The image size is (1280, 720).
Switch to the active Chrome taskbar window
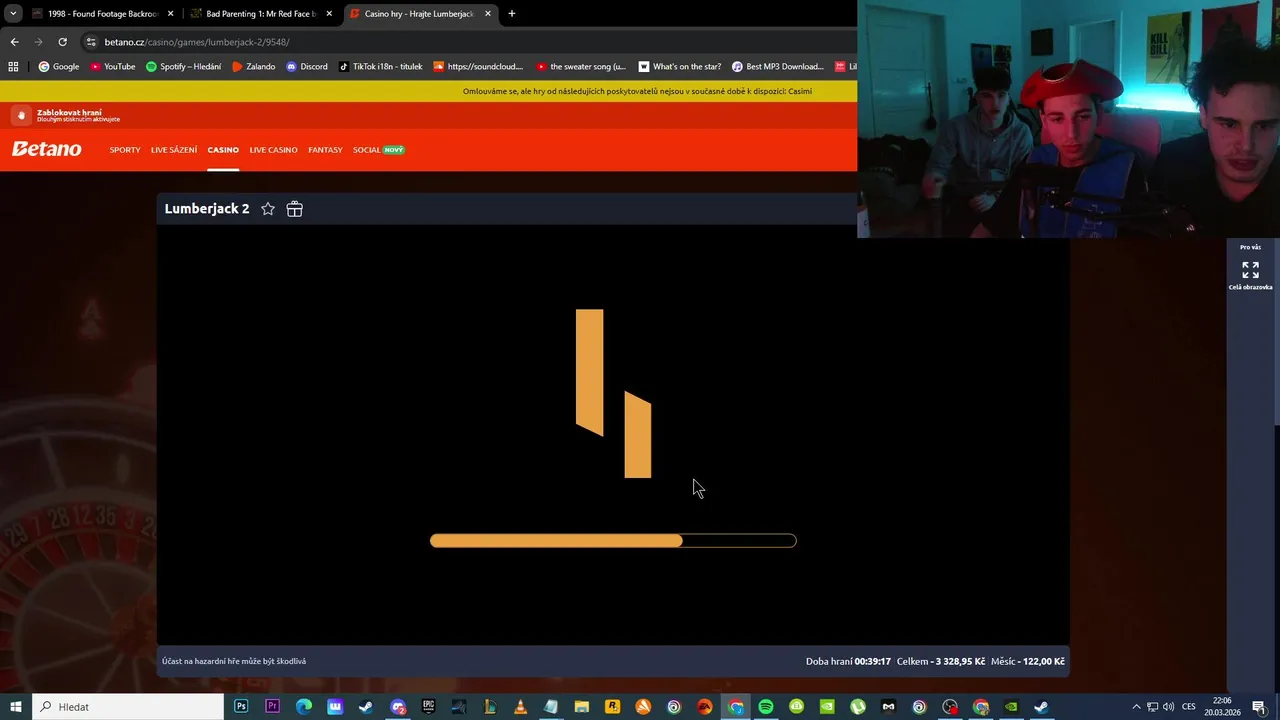click(736, 707)
